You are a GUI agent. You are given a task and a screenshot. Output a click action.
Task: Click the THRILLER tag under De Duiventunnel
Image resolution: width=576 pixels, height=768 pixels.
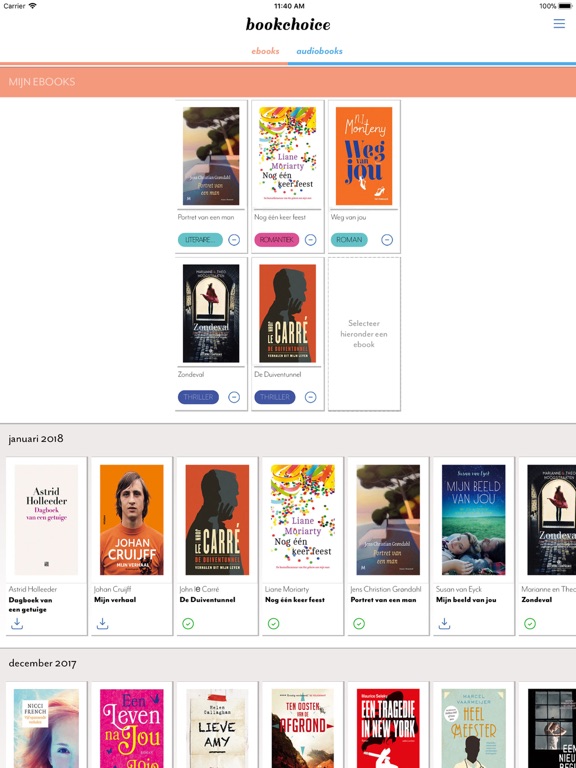275,397
